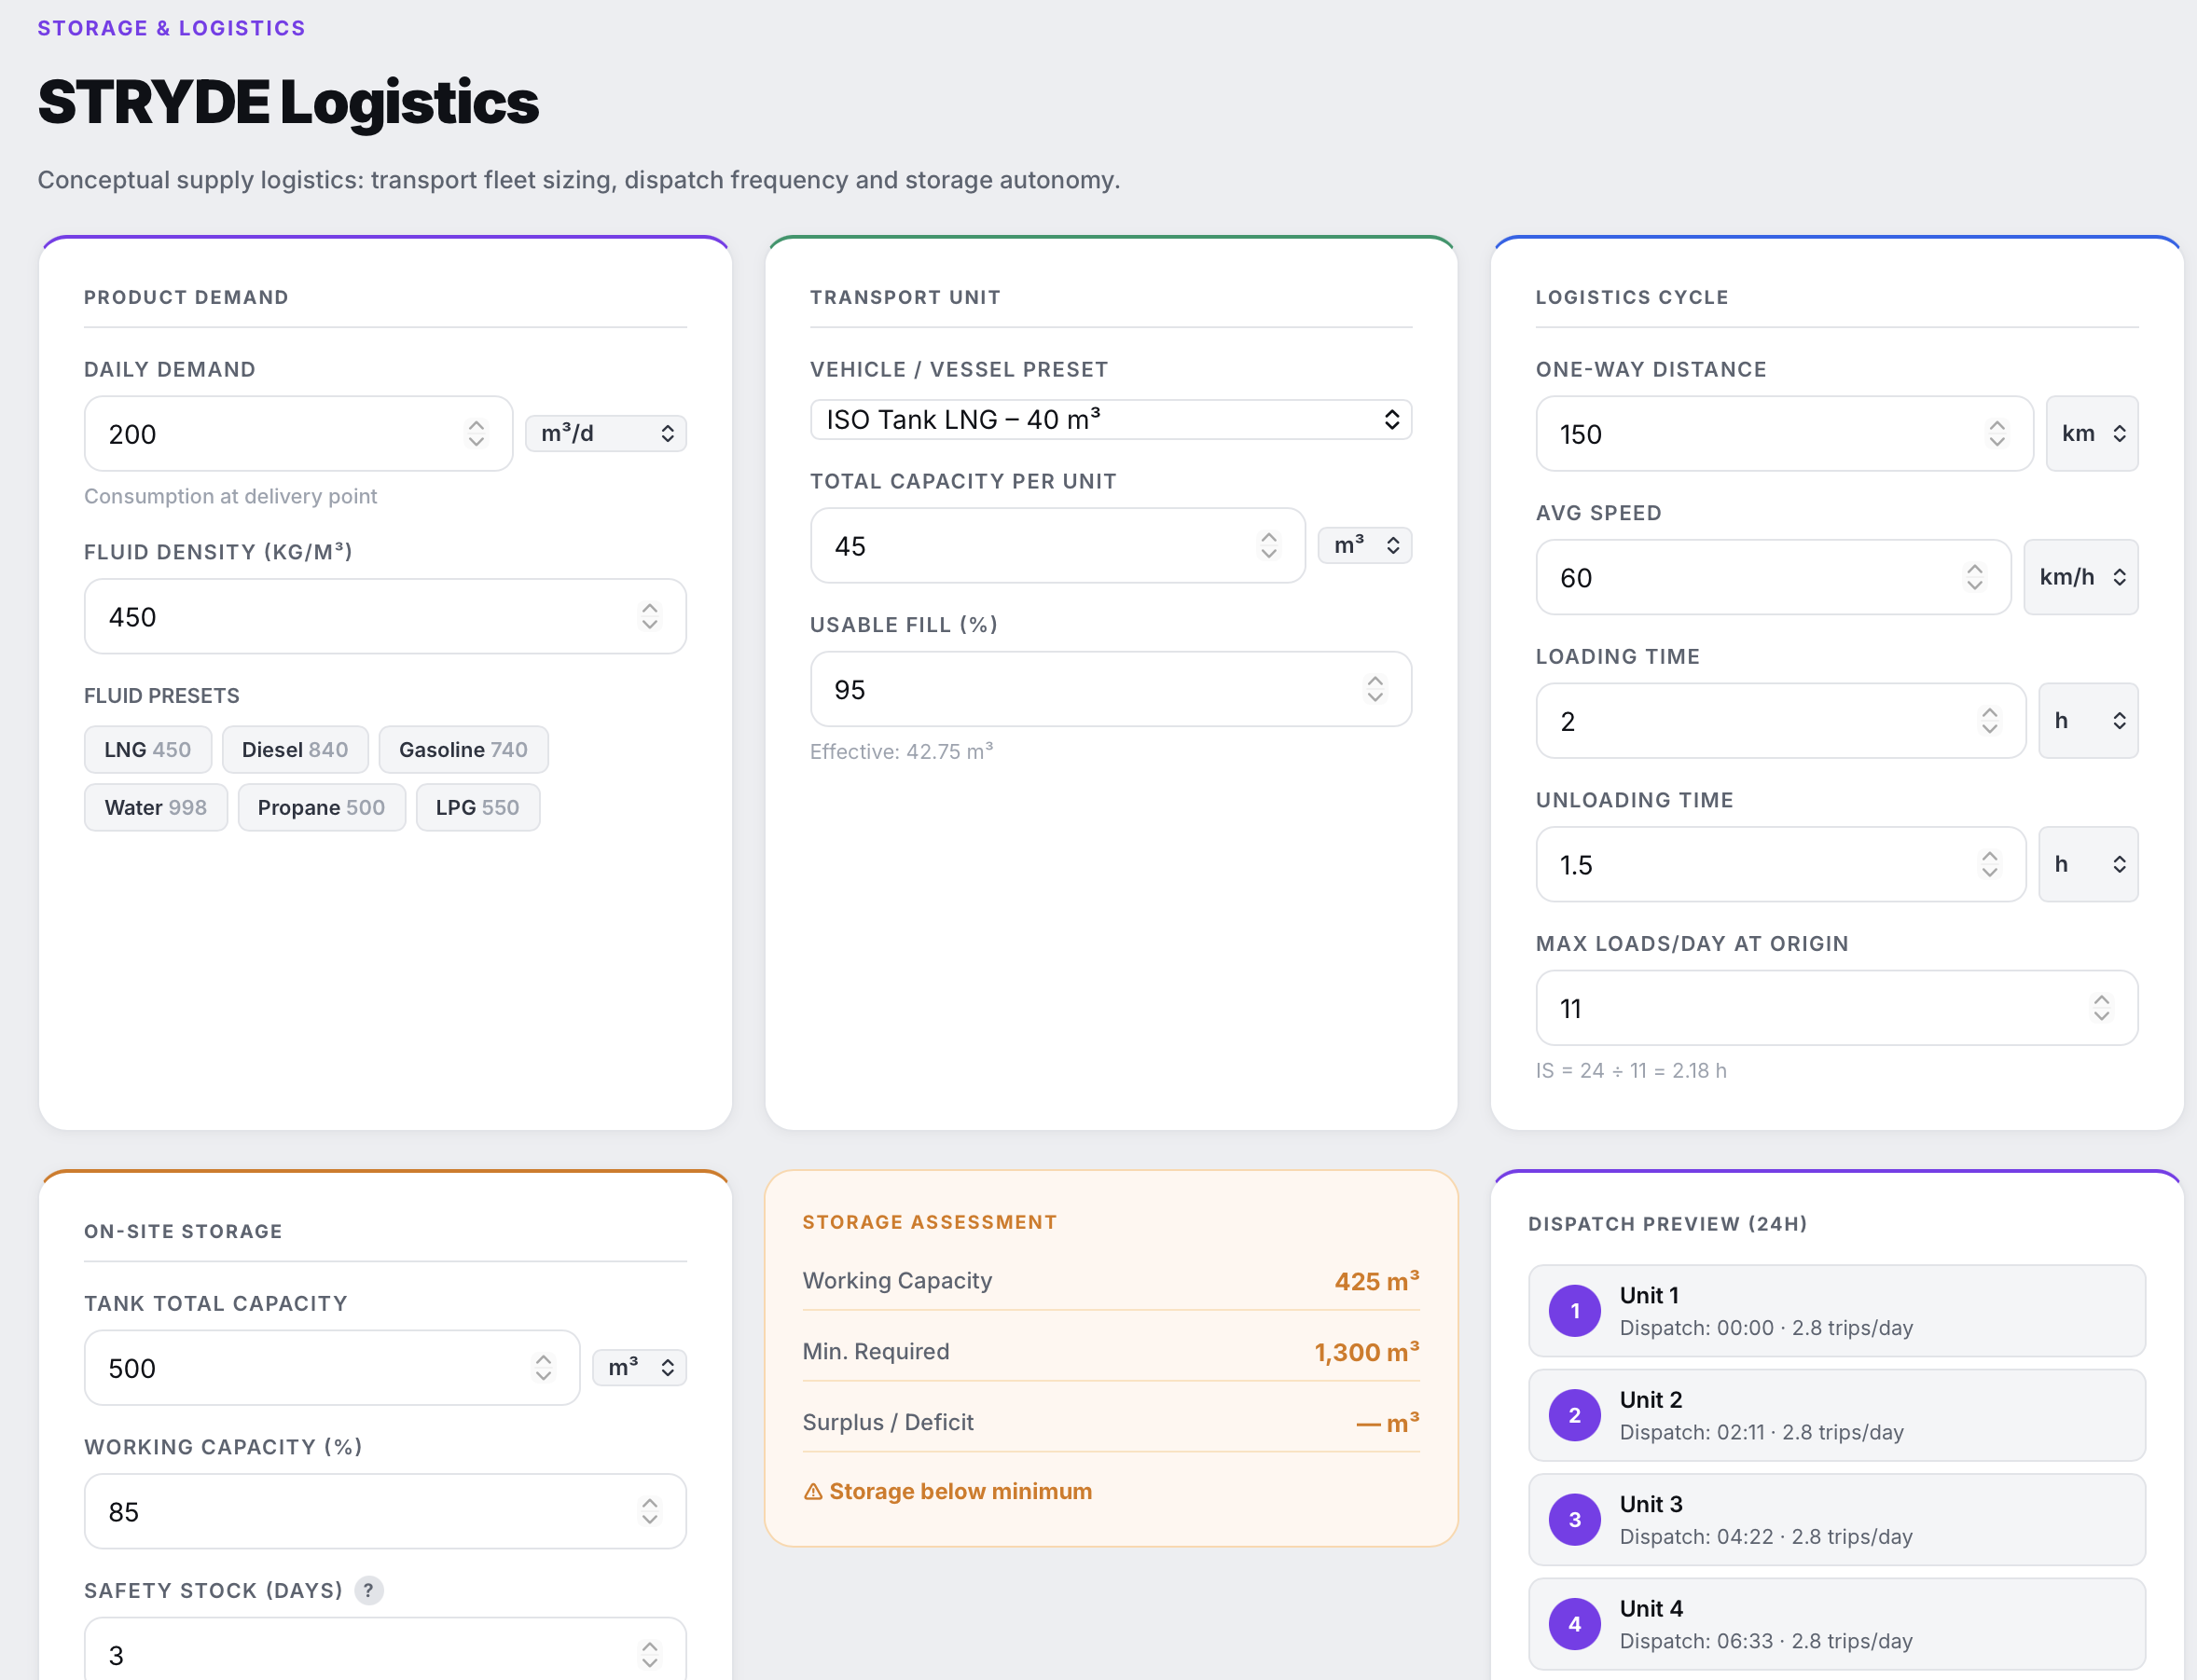Select the Diesel 840 fluid preset
The height and width of the screenshot is (1680, 2197).
pyautogui.click(x=295, y=749)
